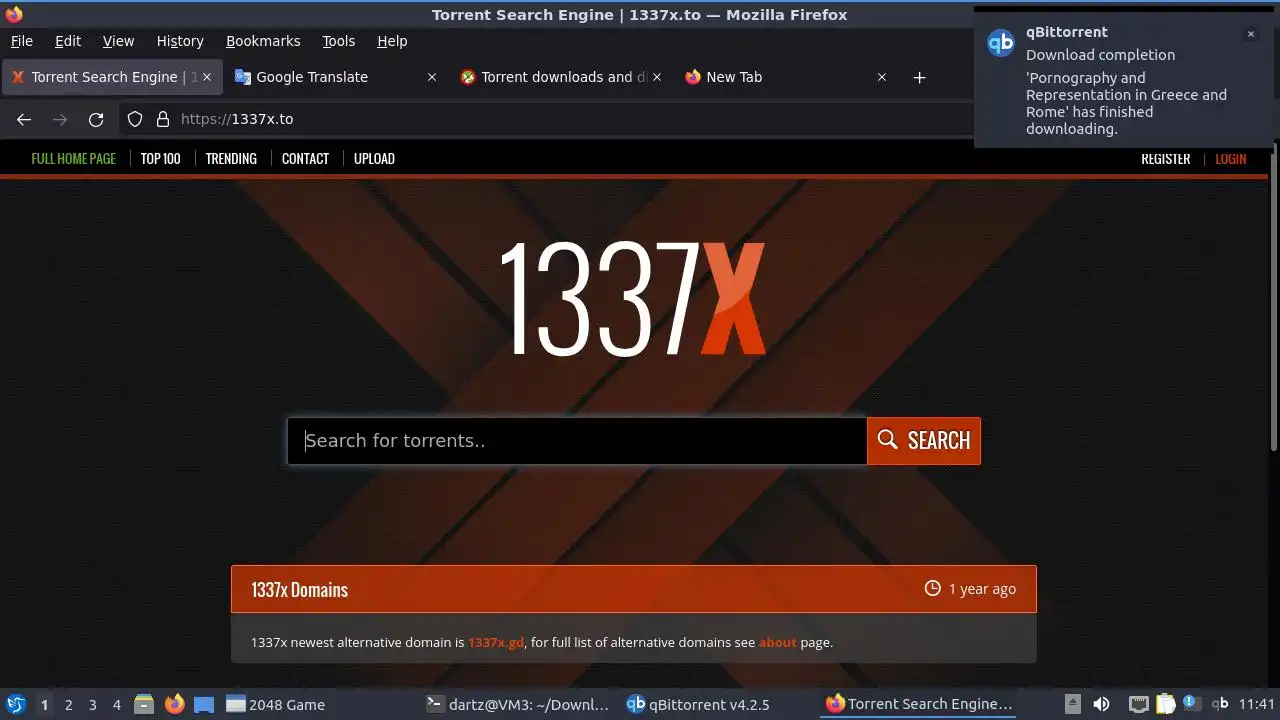
Task: Dismiss the qBittorrent notification
Action: (1250, 34)
